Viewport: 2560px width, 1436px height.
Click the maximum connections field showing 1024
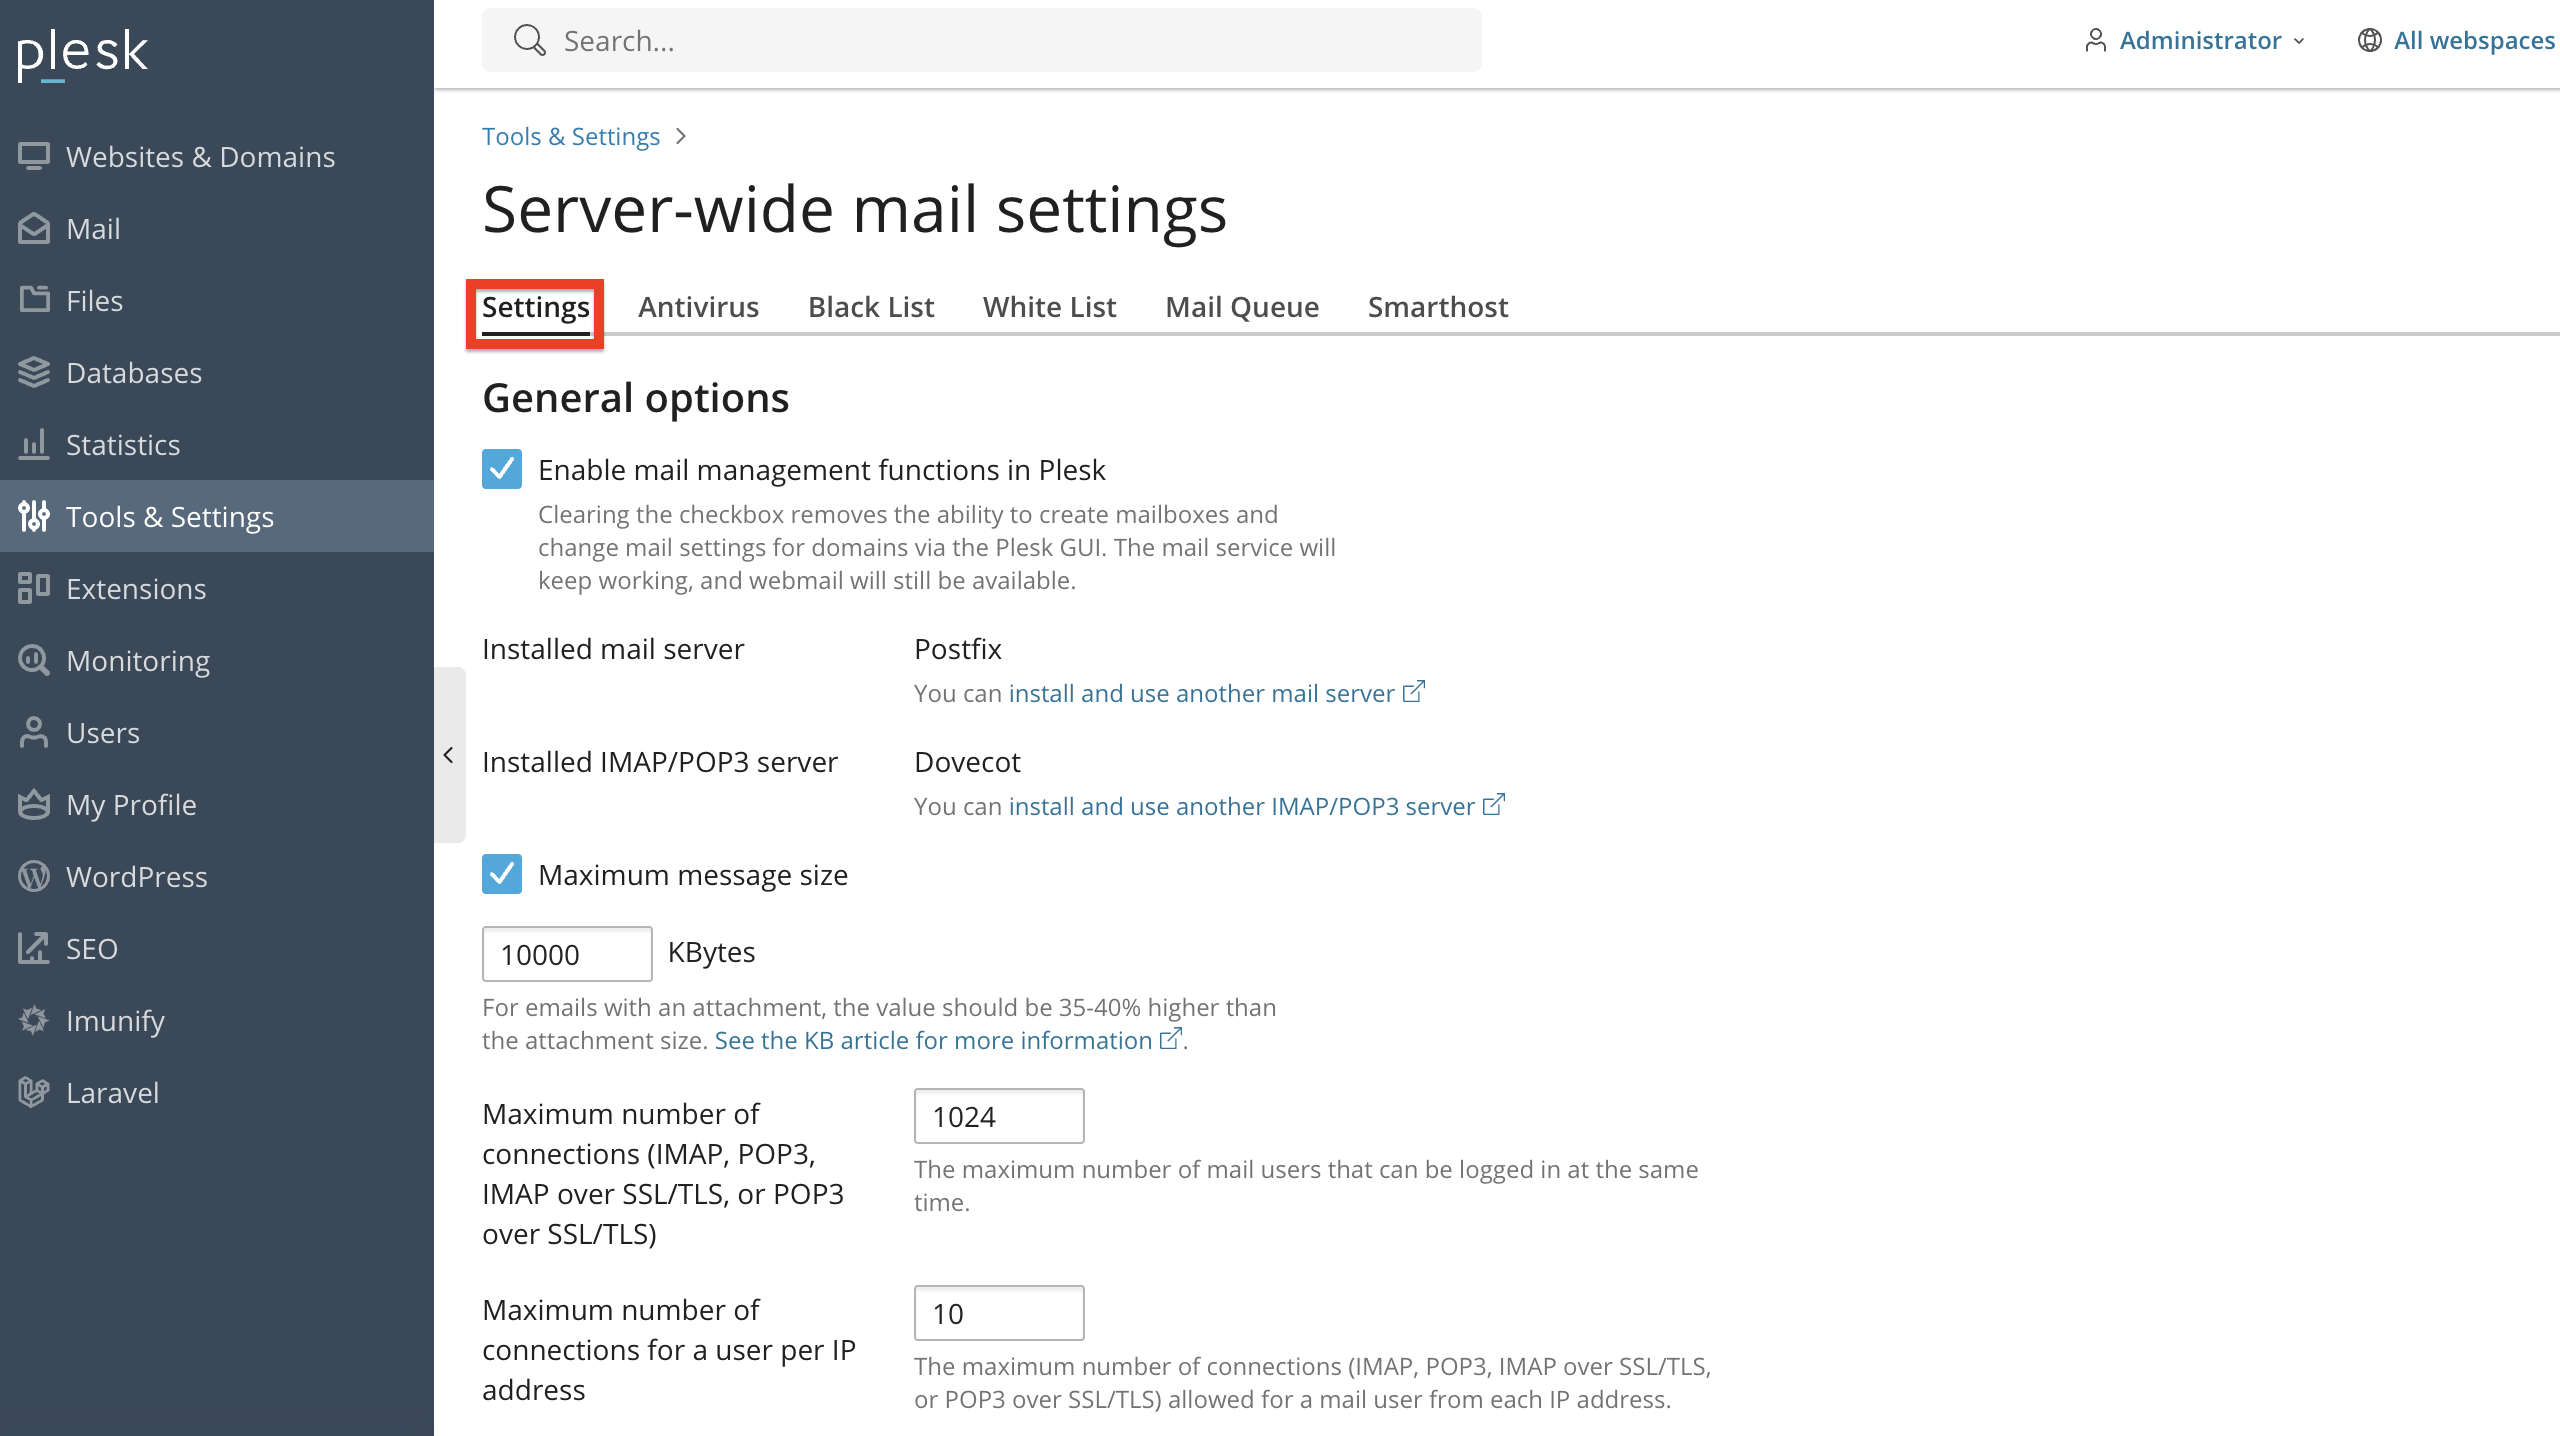point(999,1116)
